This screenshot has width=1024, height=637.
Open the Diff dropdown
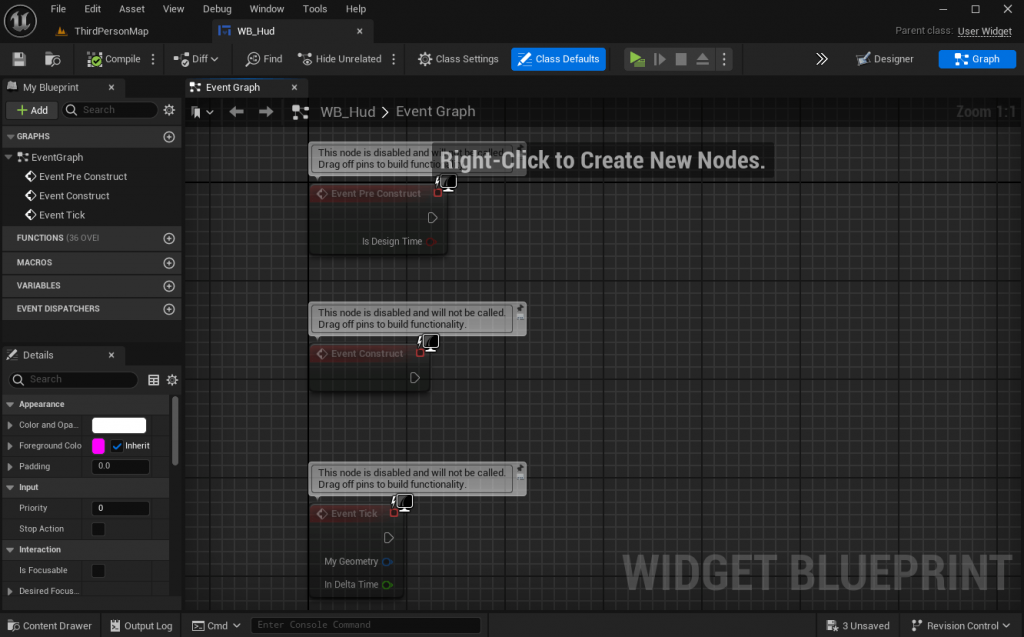click(x=195, y=58)
